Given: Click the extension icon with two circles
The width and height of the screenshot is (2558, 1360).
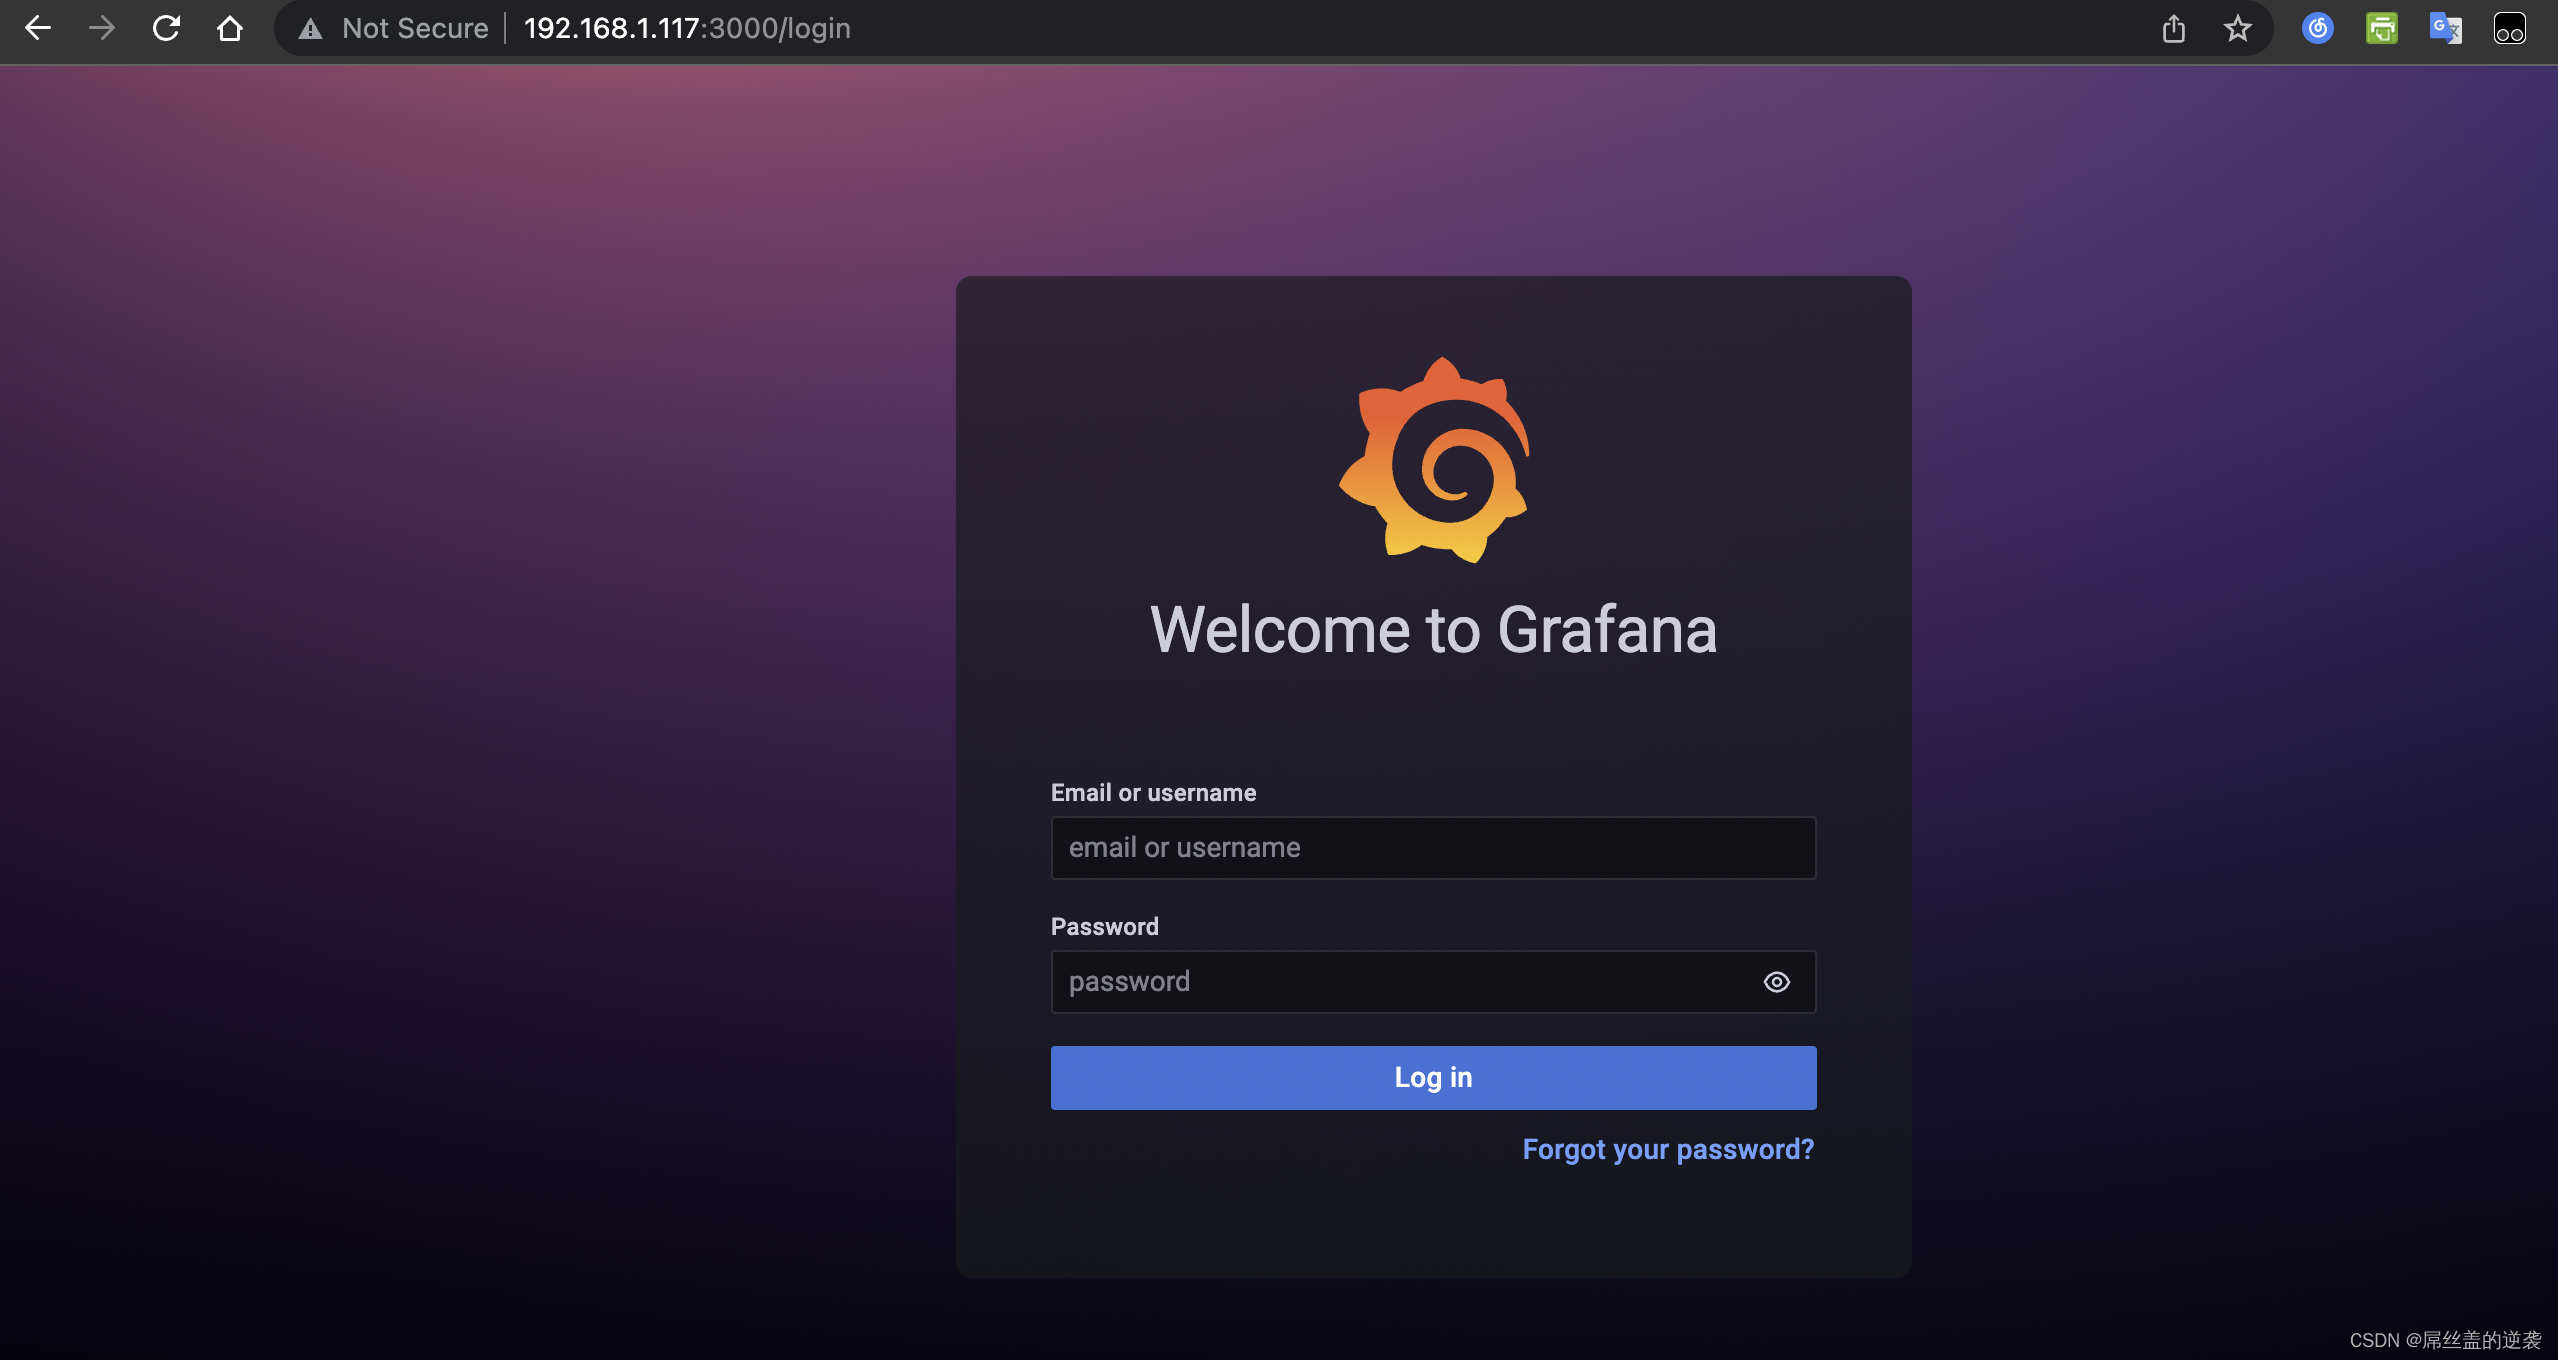Looking at the screenshot, I should pos(2510,28).
